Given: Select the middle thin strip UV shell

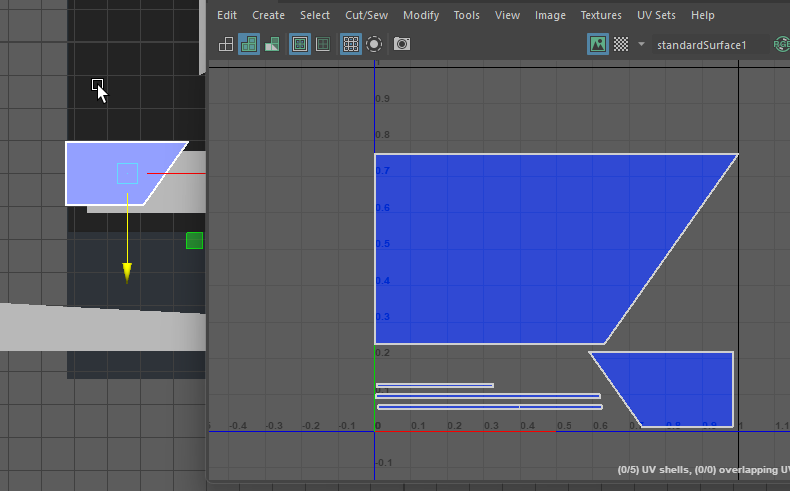Looking at the screenshot, I should [x=488, y=396].
